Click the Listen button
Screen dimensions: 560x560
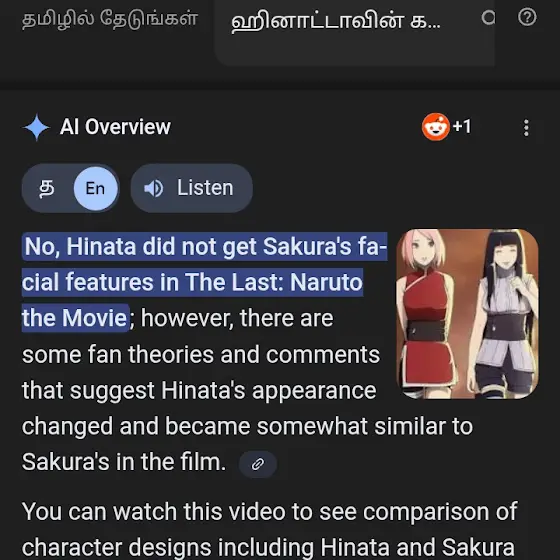pyautogui.click(x=191, y=188)
